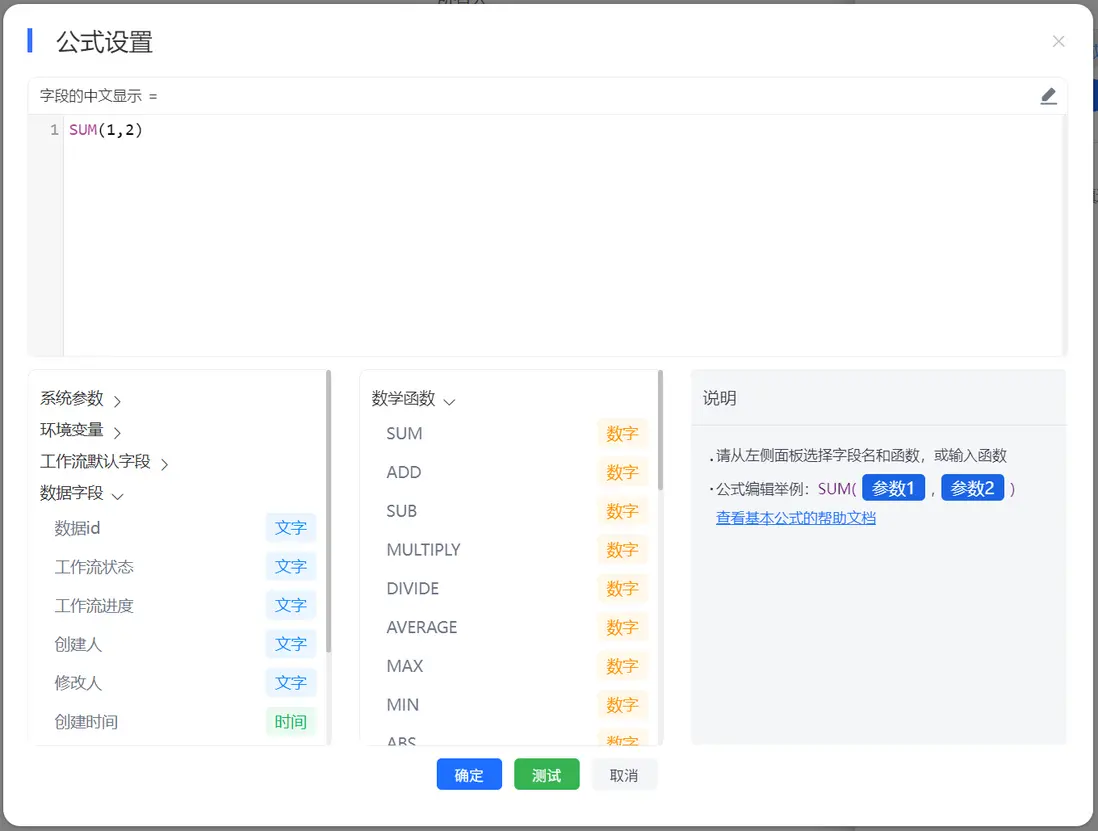Viewport: 1098px width, 831px height.
Task: Click the 数字 tag next to SUM
Action: point(621,433)
